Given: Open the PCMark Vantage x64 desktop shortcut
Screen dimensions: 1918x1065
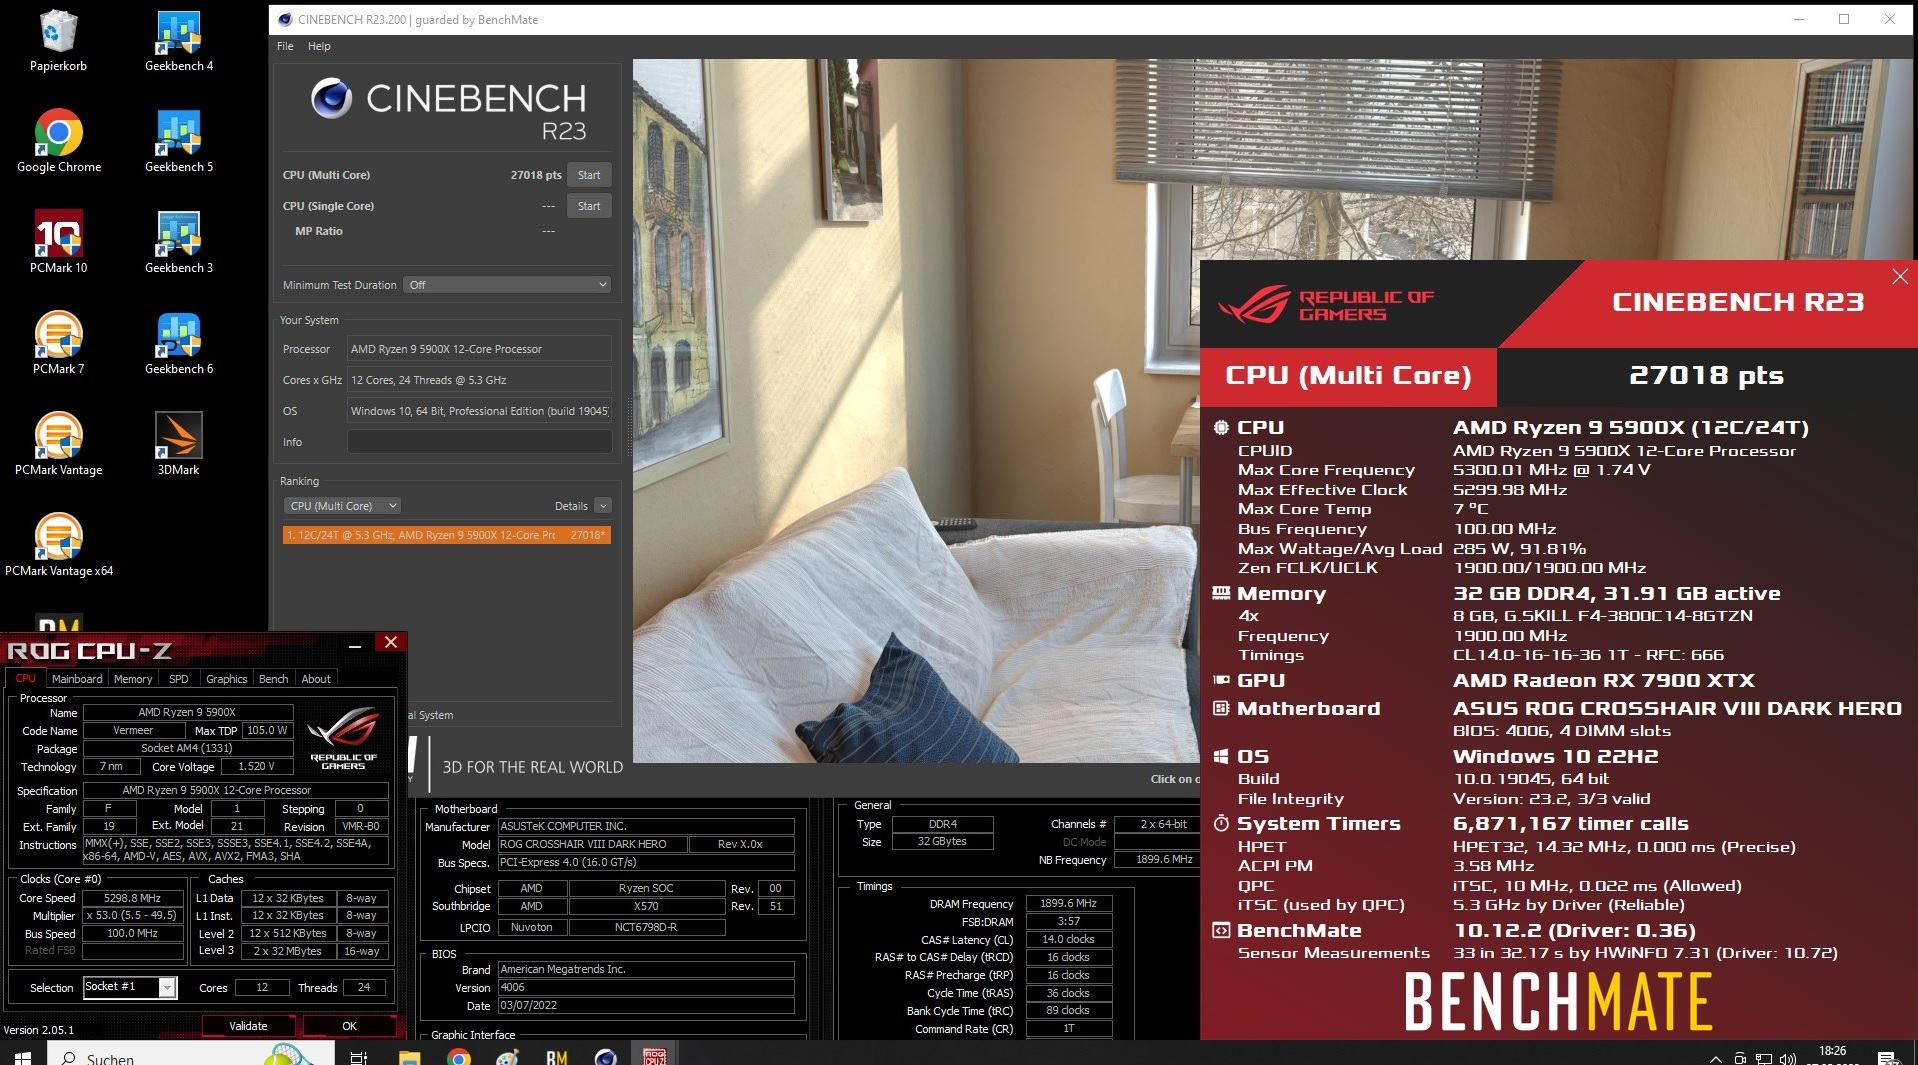Looking at the screenshot, I should coord(58,545).
